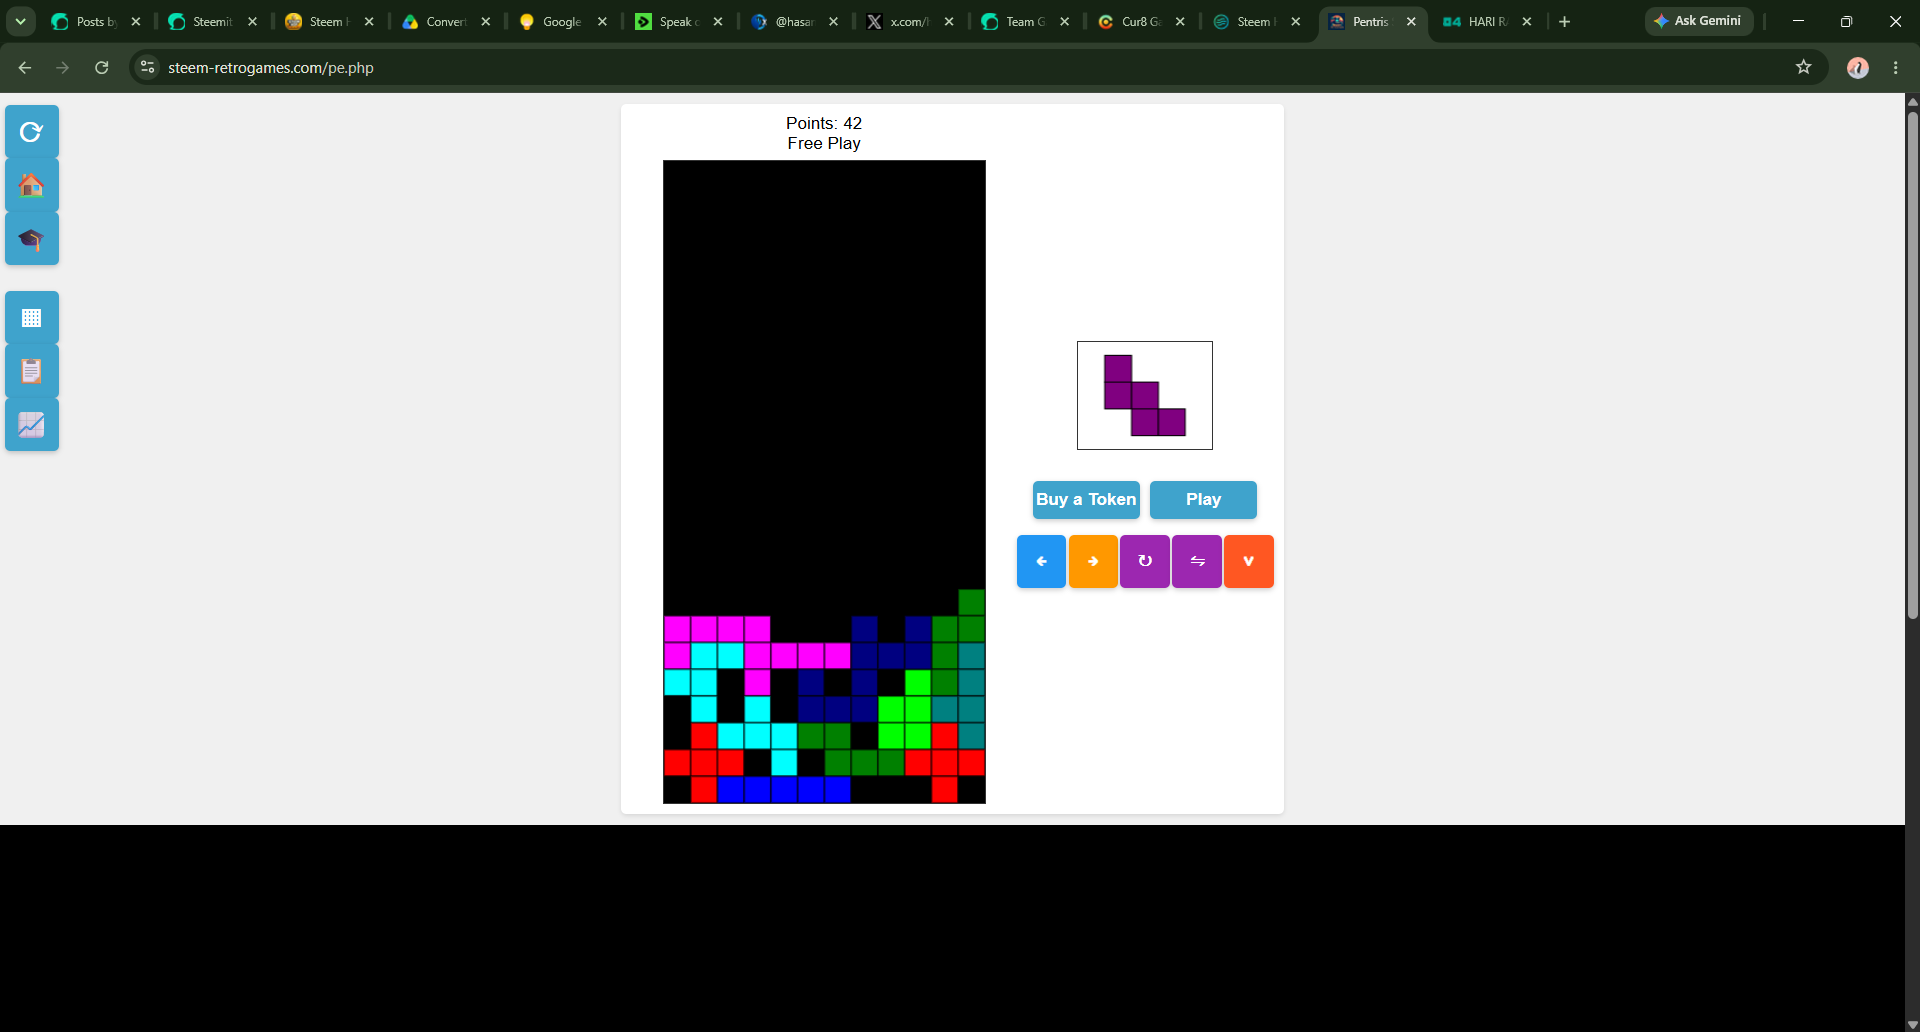Move piece left with blue arrow button
This screenshot has width=1920, height=1032.
[x=1041, y=561]
